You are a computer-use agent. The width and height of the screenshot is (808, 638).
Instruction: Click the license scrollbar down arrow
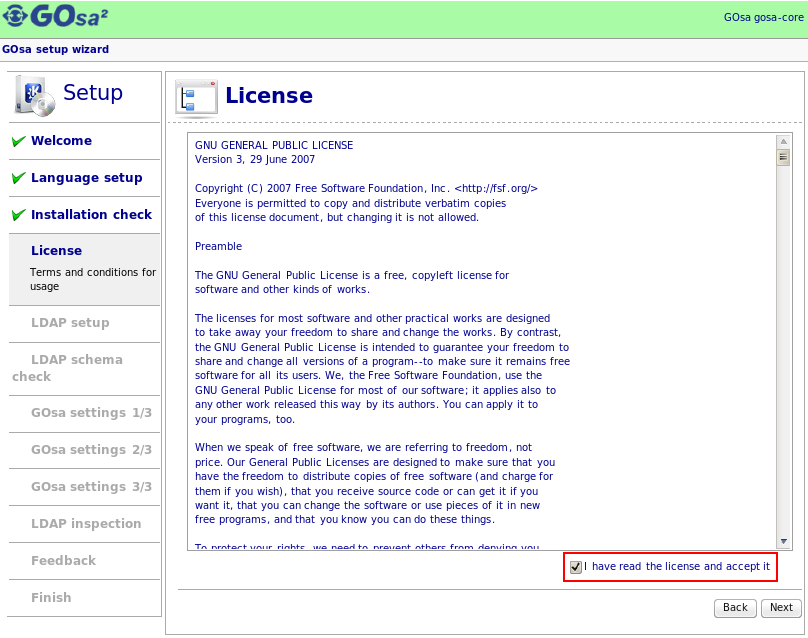coord(783,541)
